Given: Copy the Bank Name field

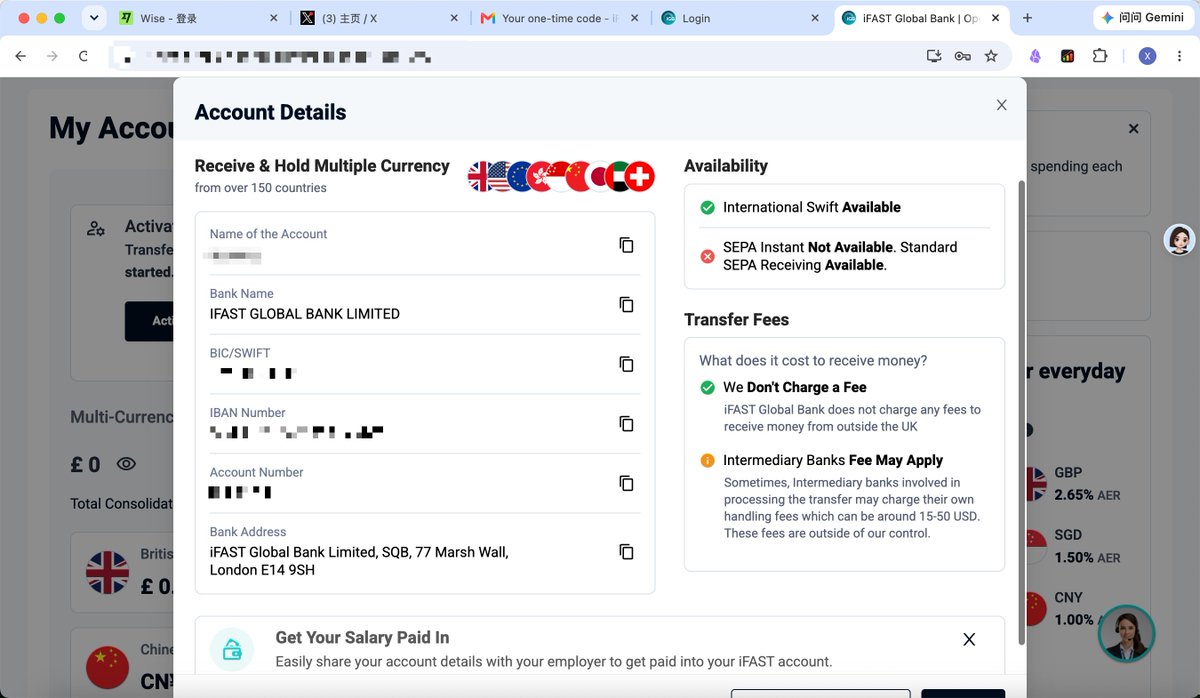Looking at the screenshot, I should tap(626, 304).
